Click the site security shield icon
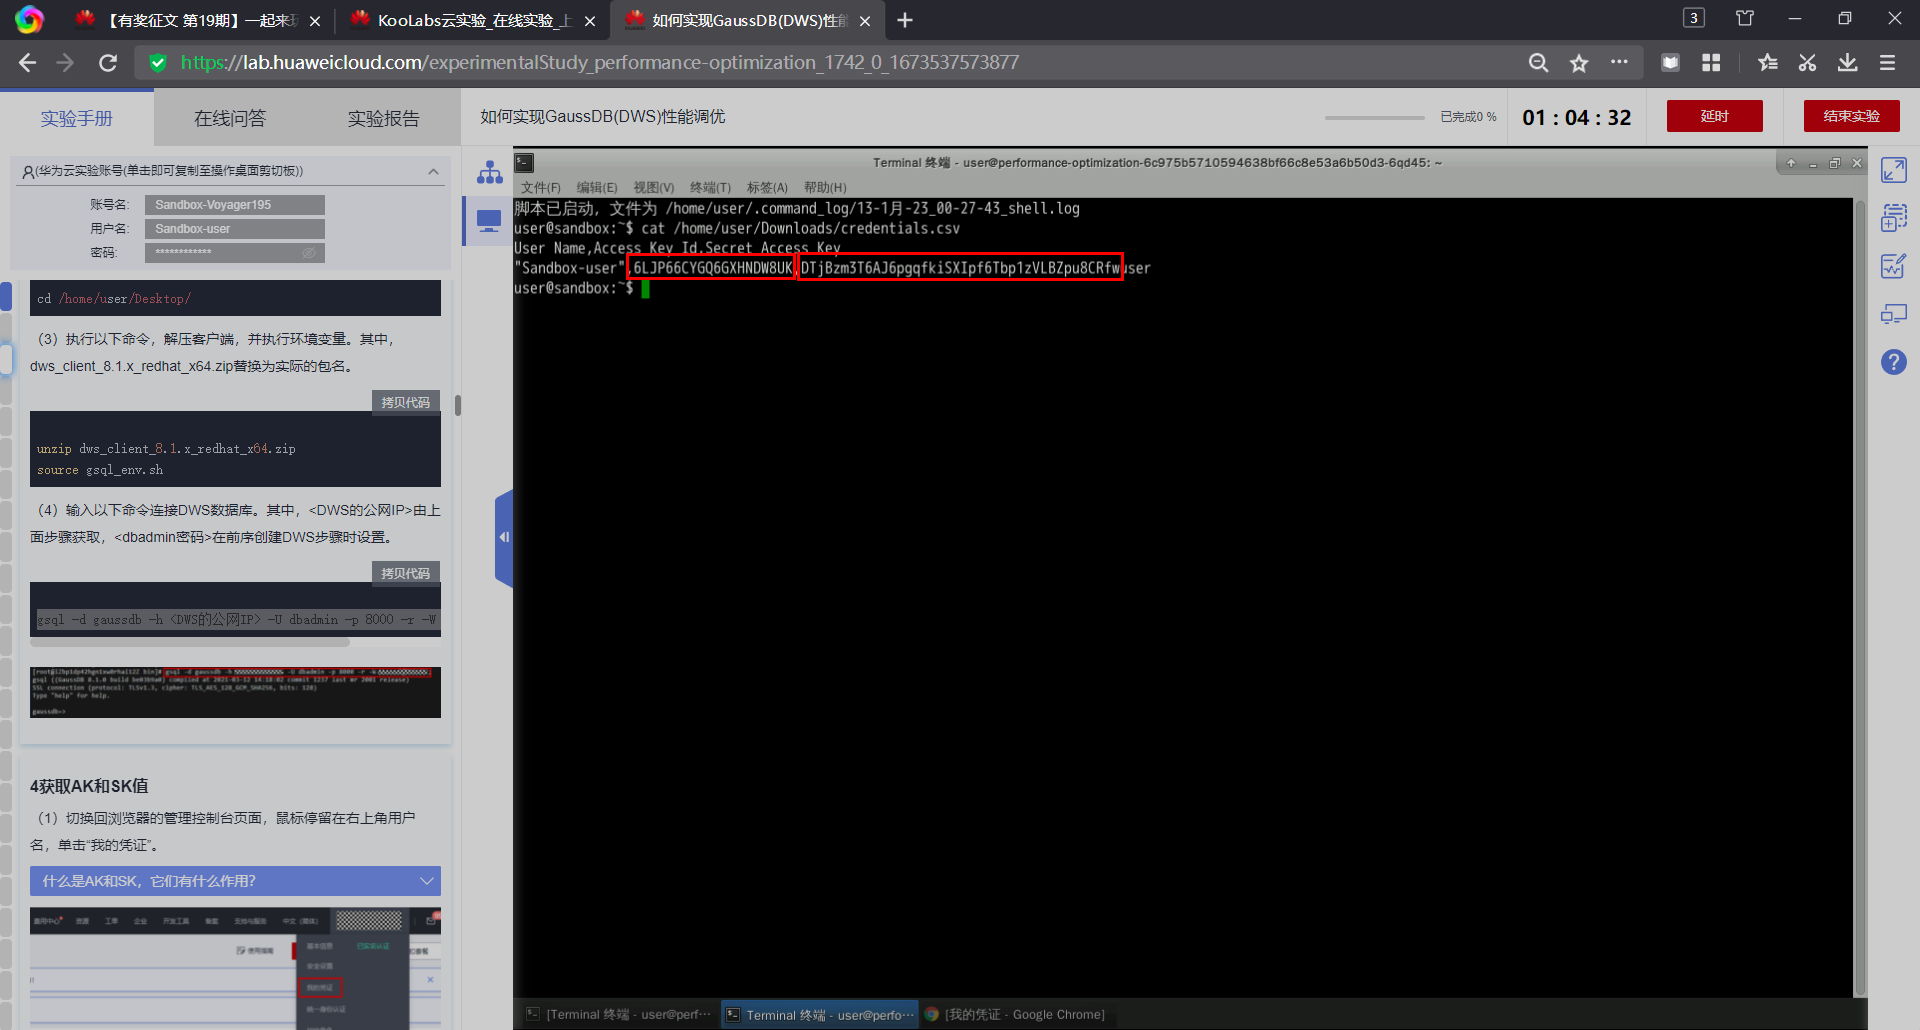 pos(157,63)
